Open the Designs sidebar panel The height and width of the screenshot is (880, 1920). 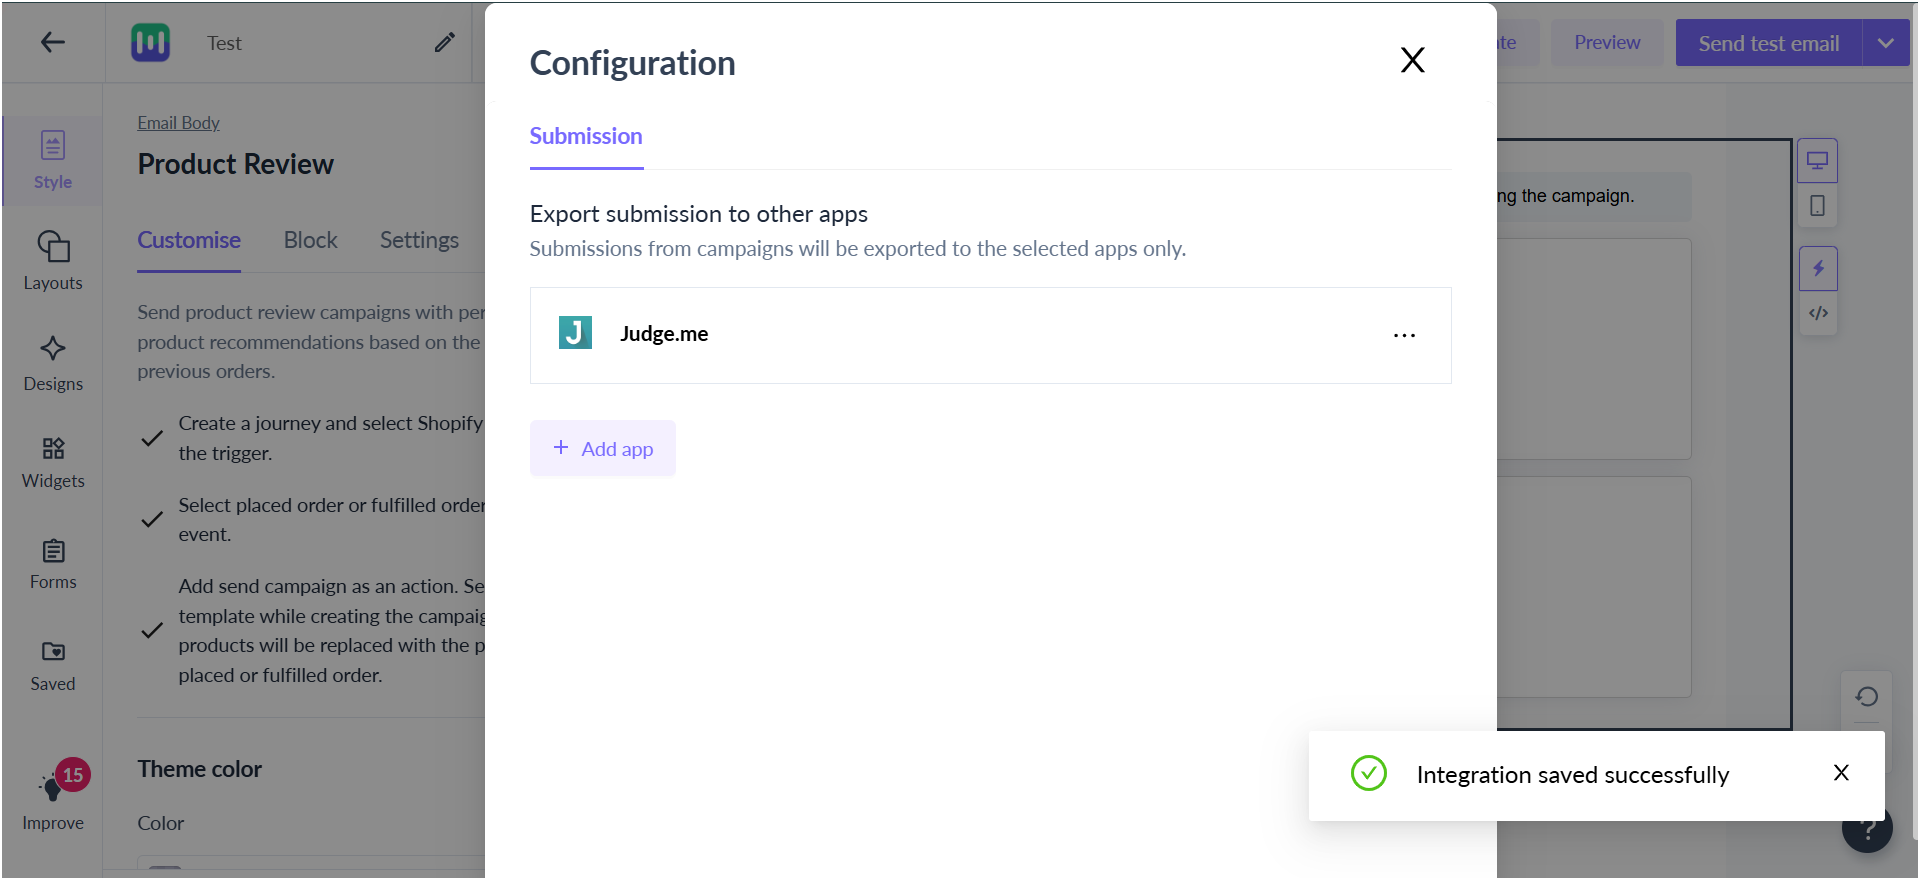pos(53,363)
